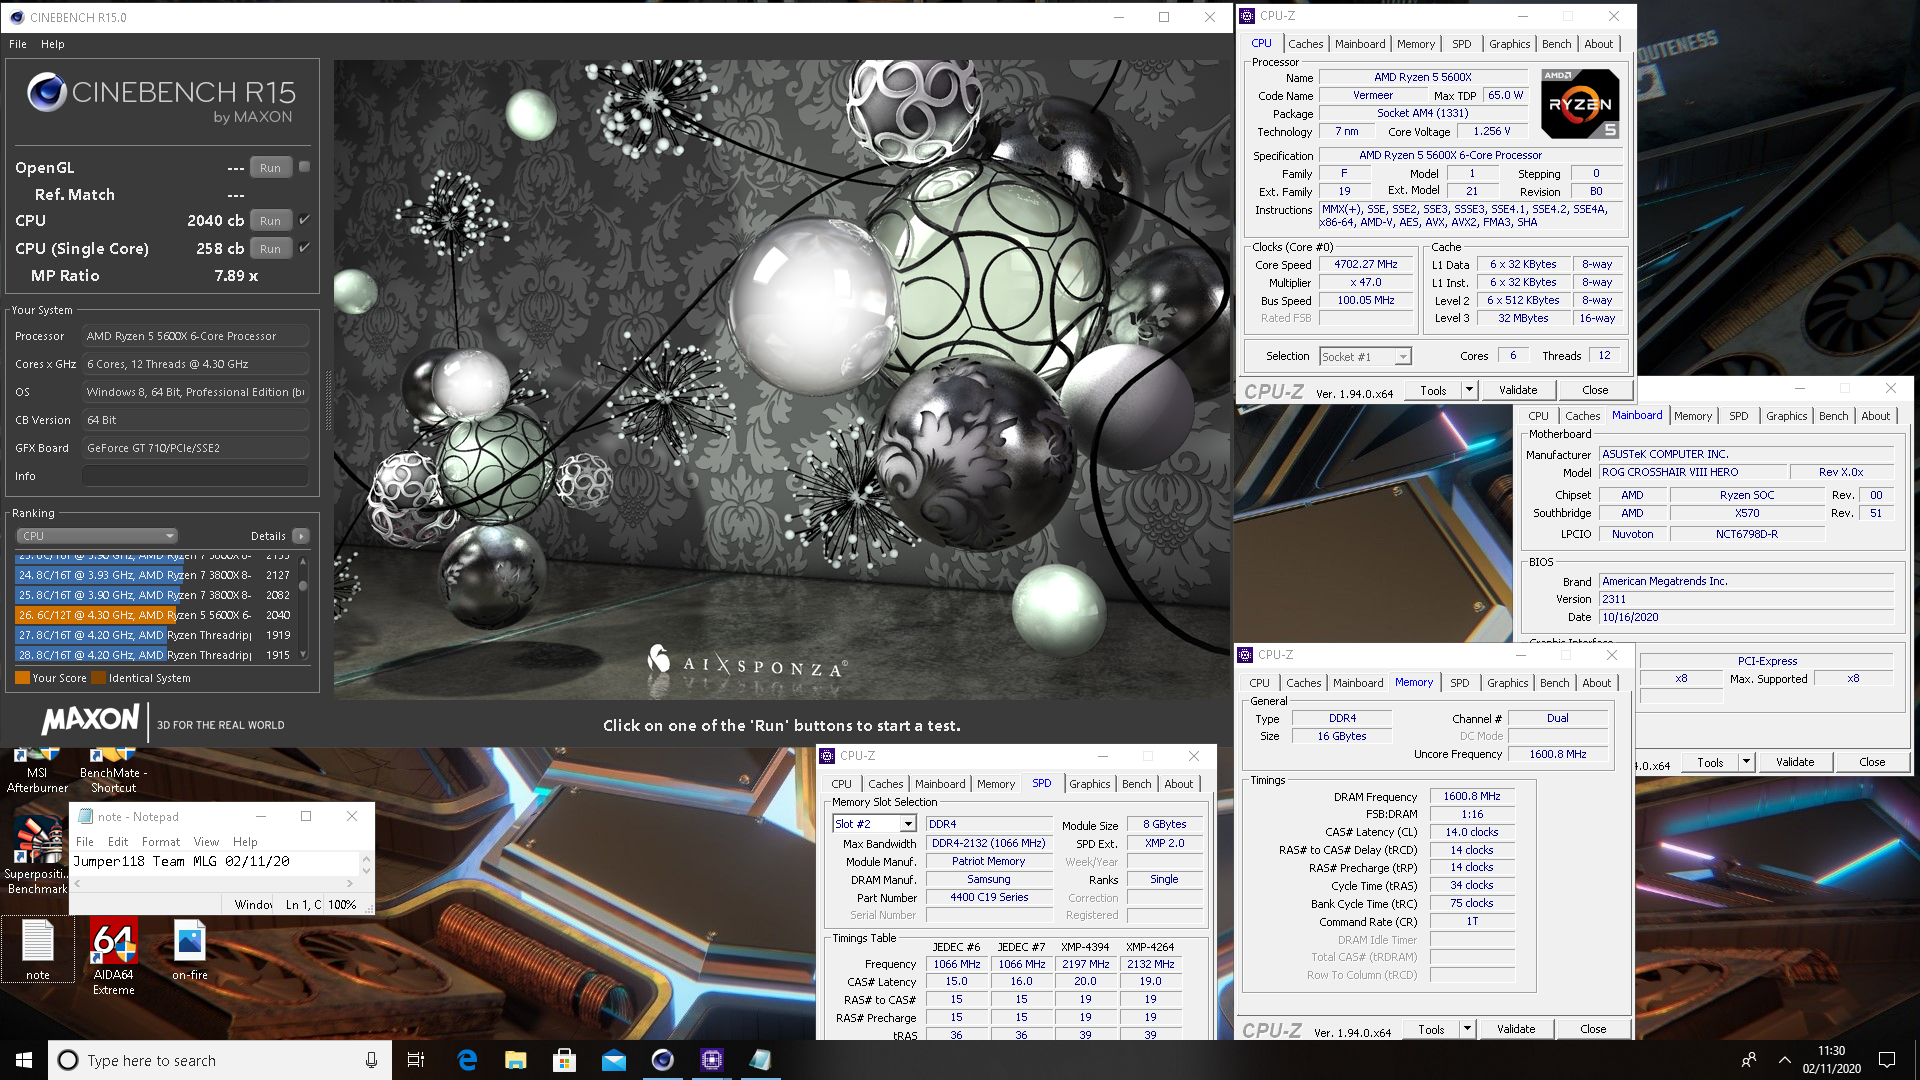Screen dimensions: 1920x1080
Task: Toggle the OpenGL test checkbox
Action: pos(305,167)
